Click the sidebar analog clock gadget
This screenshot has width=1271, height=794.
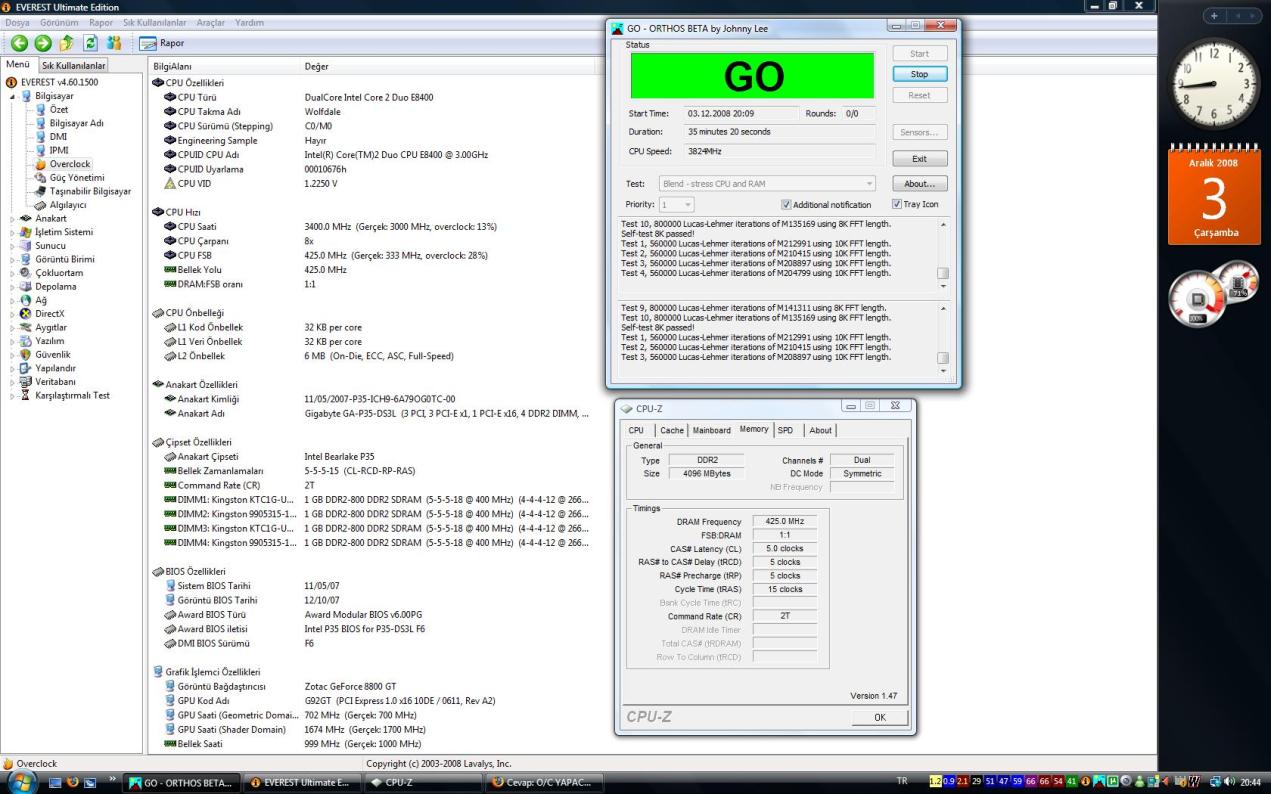pos(1213,83)
